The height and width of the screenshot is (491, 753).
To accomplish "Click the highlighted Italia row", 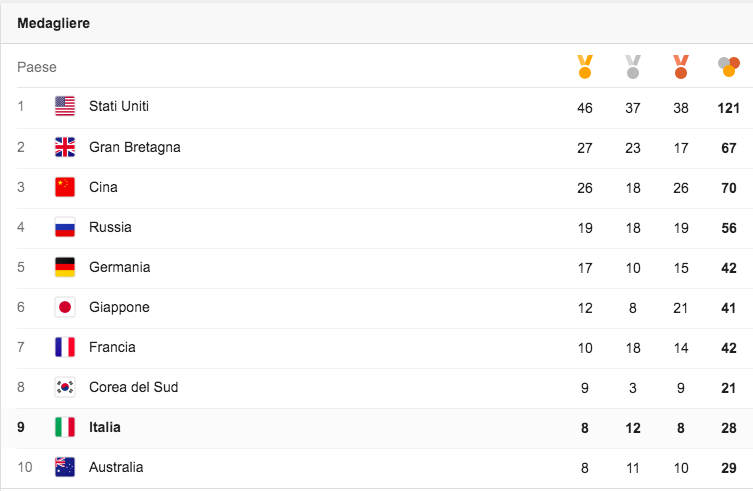I will (x=377, y=428).
